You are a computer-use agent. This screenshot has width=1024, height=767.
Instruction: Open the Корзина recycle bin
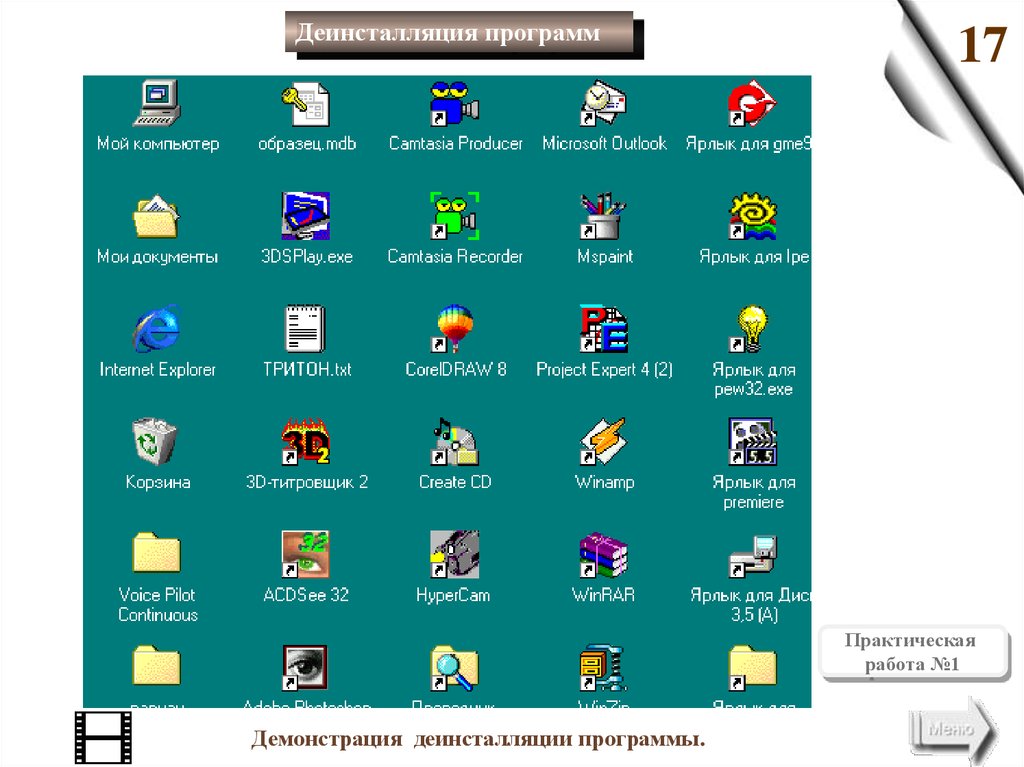(157, 441)
